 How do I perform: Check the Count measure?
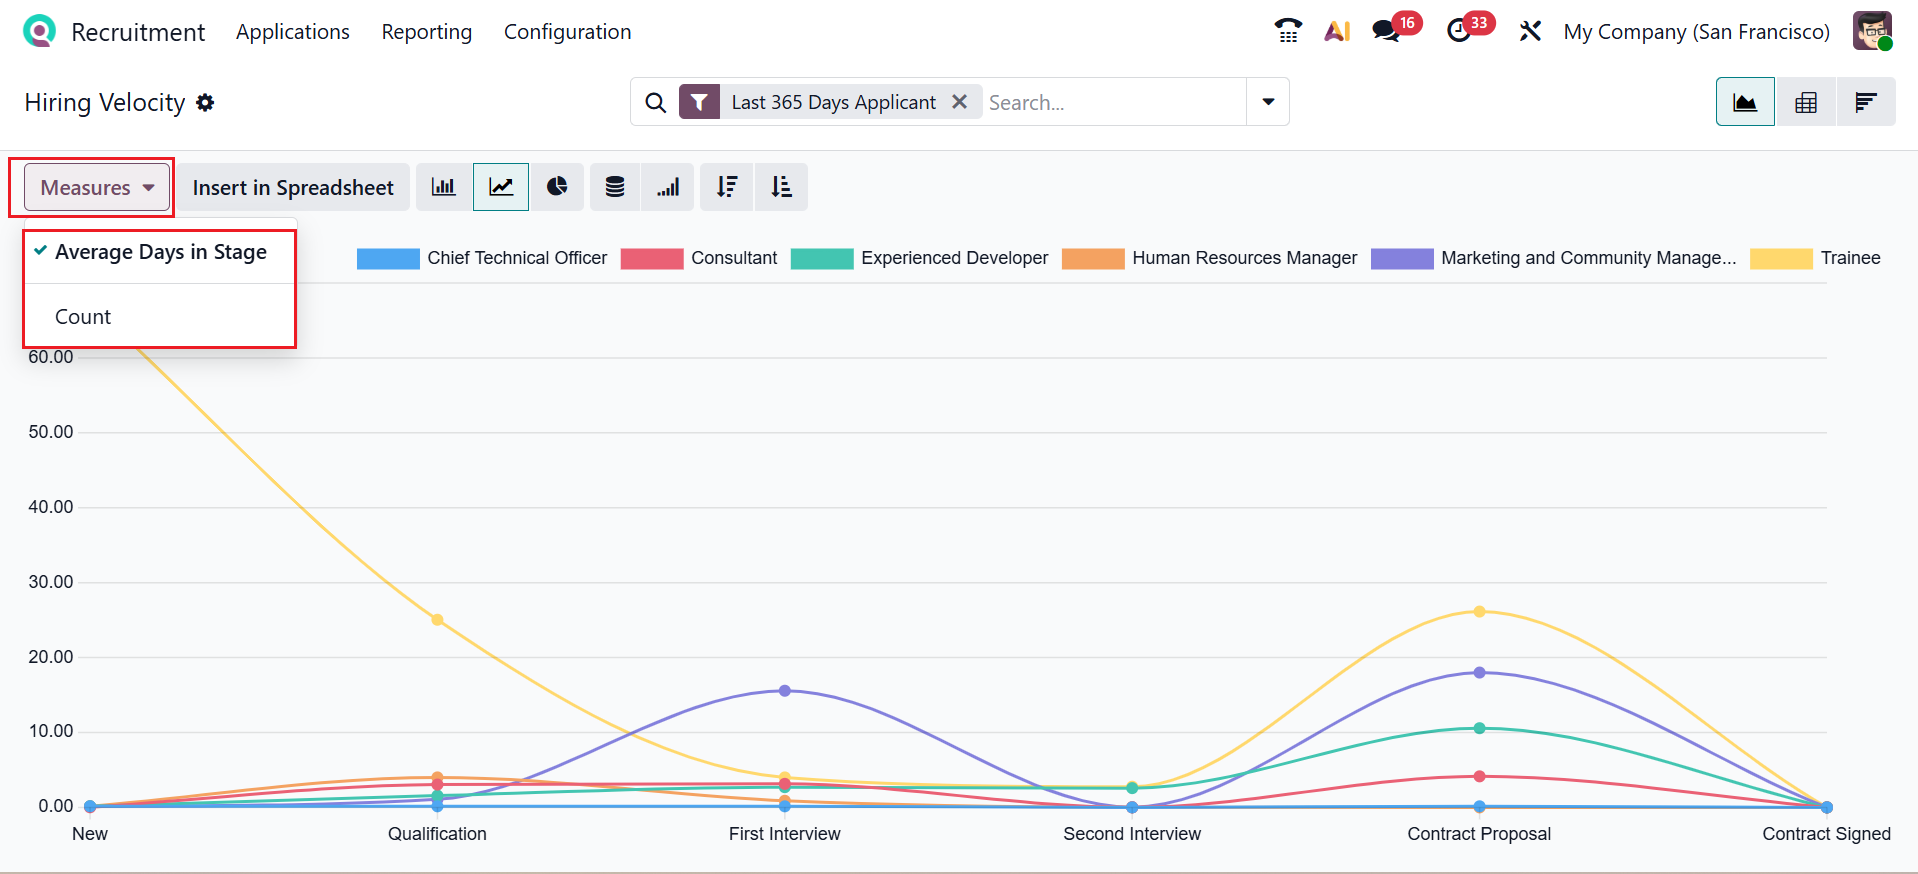83,317
